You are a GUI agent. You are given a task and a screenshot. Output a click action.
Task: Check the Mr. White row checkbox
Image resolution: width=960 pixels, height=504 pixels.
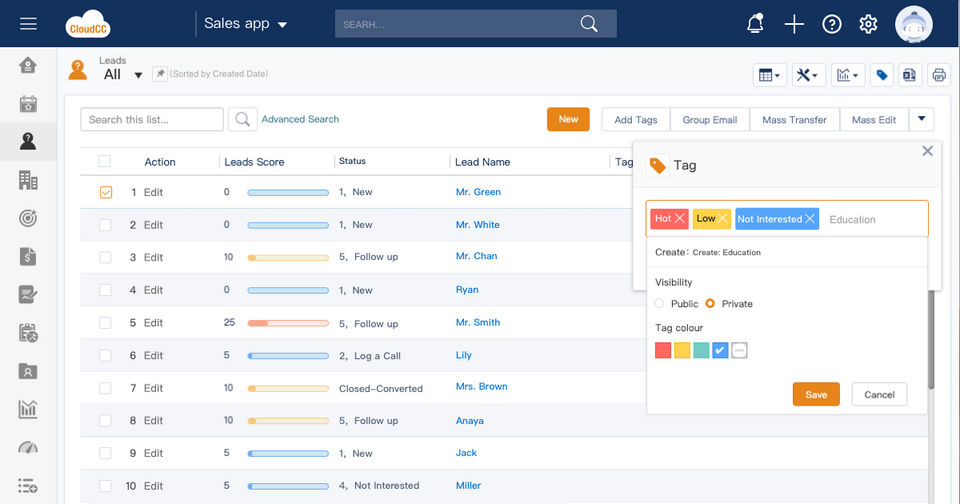(x=105, y=225)
